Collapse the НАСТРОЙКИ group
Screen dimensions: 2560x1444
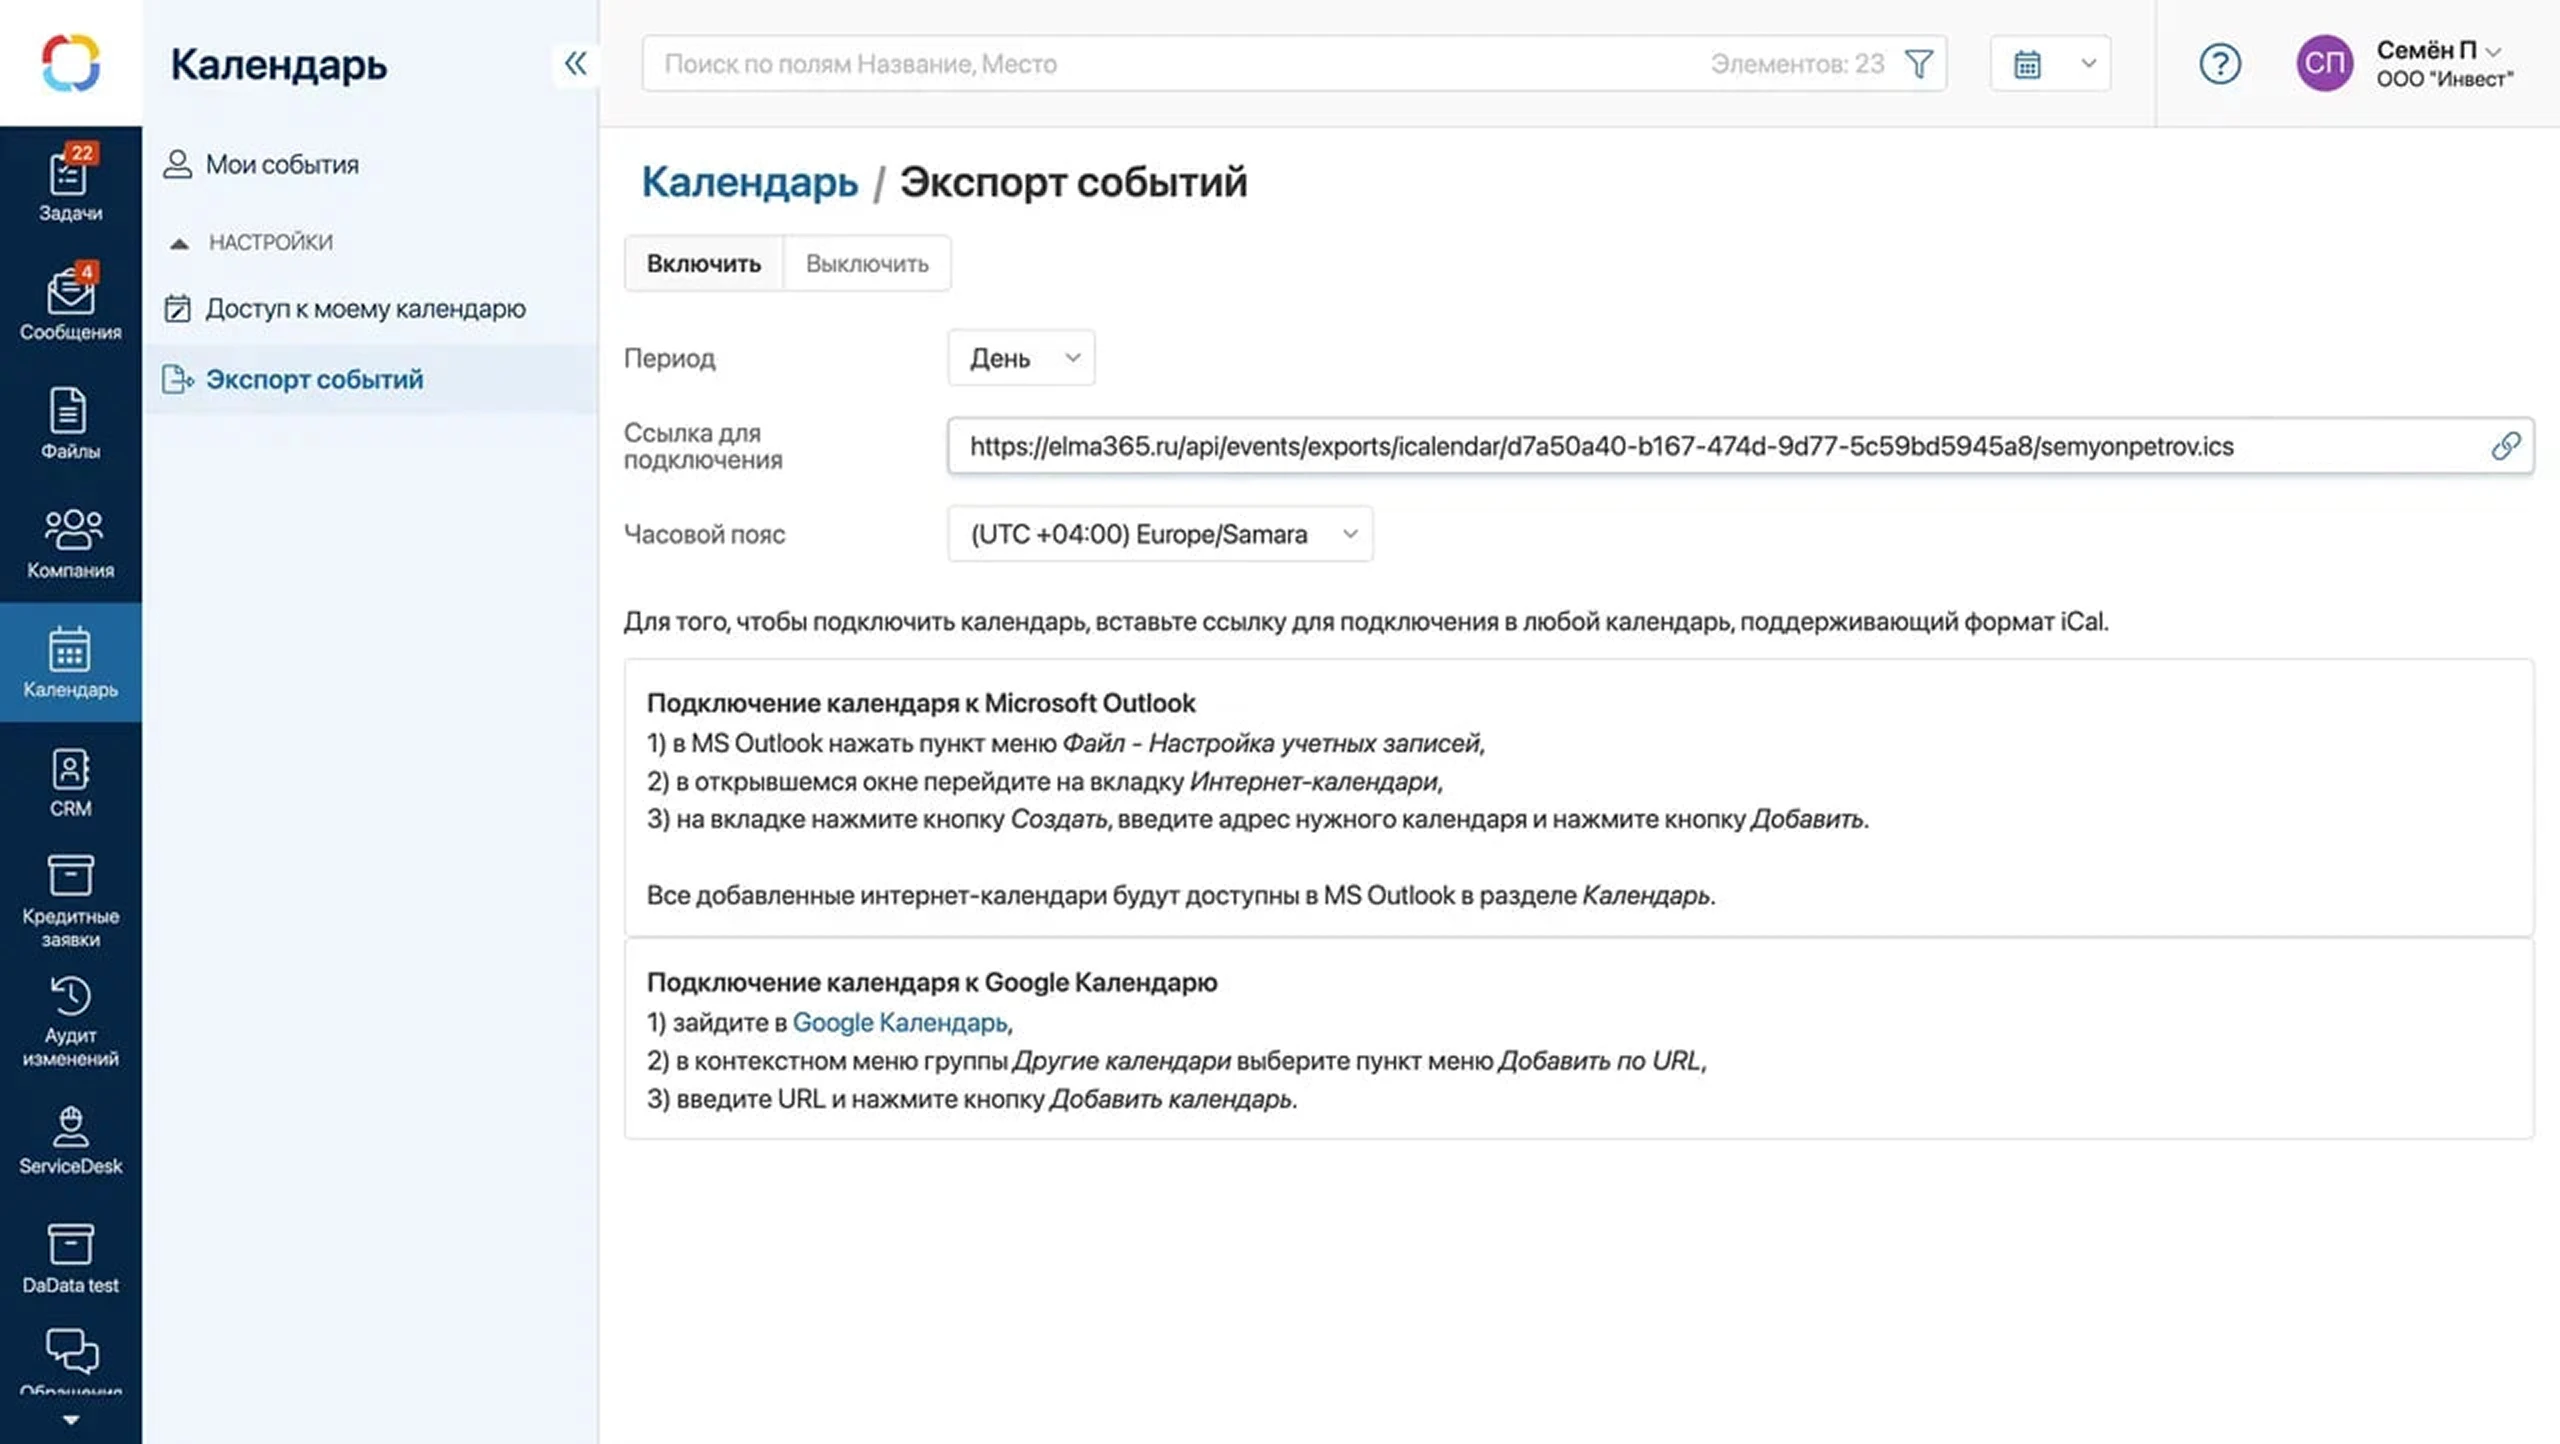point(250,241)
